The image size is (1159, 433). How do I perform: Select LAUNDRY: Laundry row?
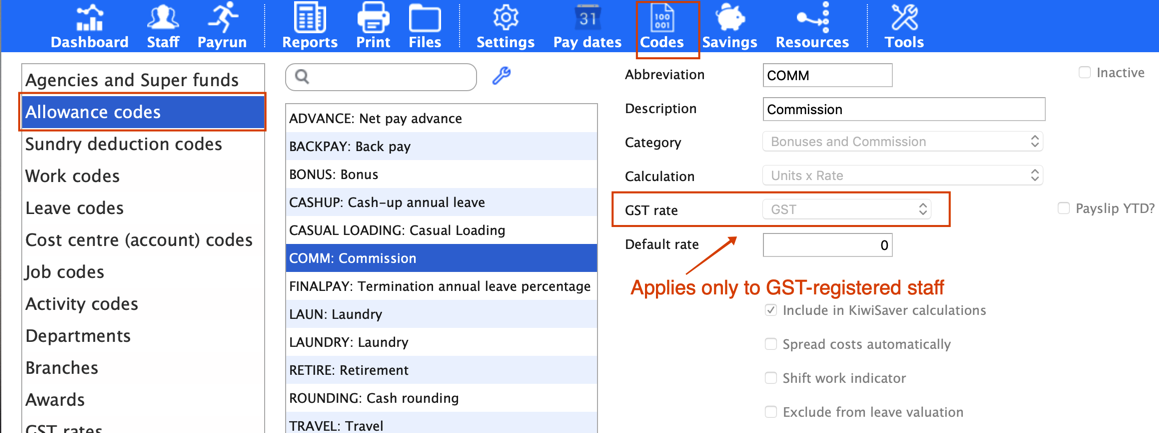(441, 343)
